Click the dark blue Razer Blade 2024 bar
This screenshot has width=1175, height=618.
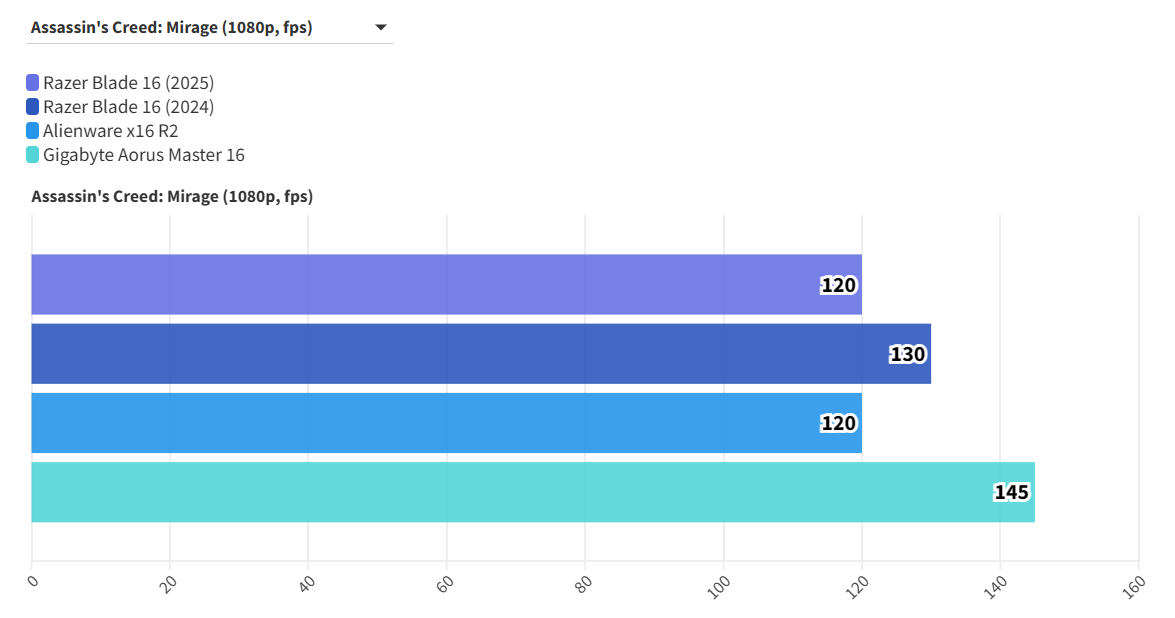450,354
